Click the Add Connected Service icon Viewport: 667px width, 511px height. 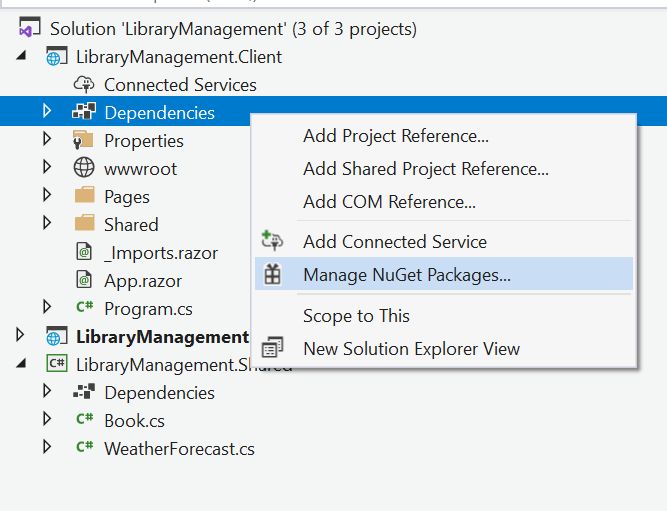pyautogui.click(x=272, y=241)
